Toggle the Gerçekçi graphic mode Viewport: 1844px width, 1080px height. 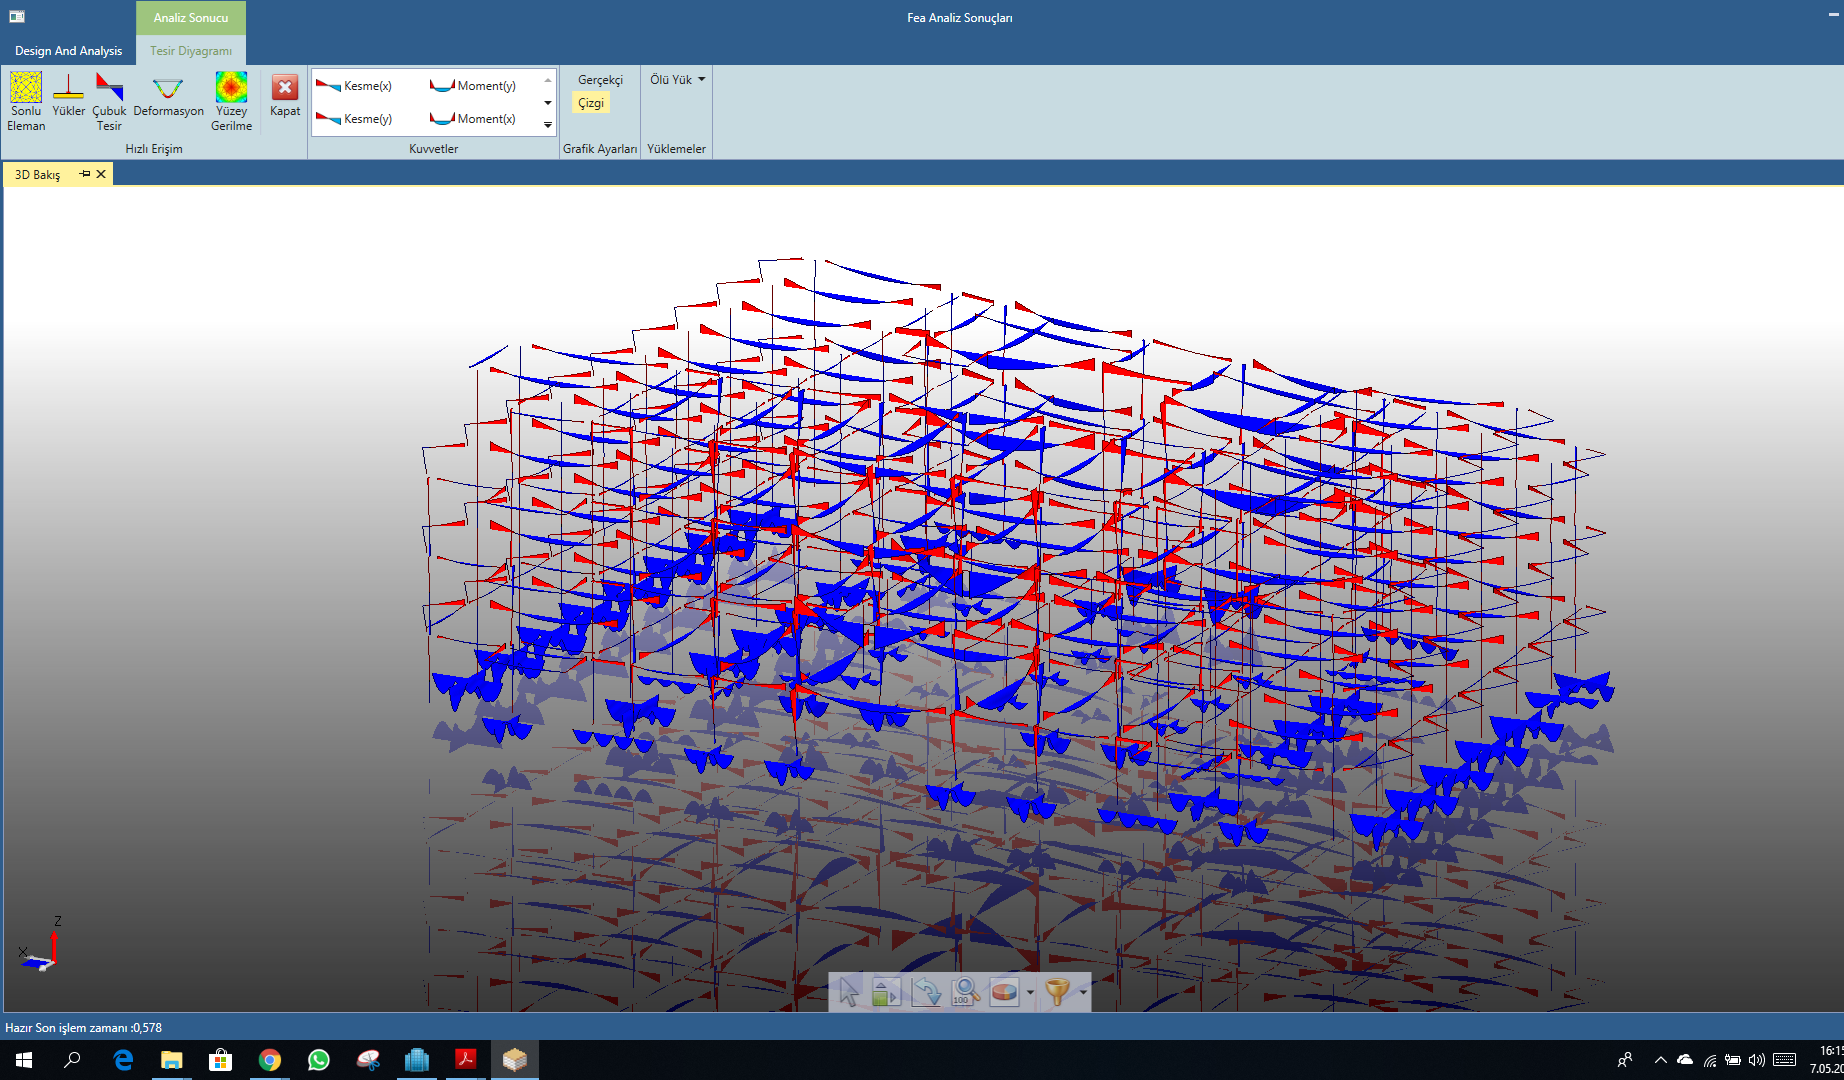coord(600,80)
